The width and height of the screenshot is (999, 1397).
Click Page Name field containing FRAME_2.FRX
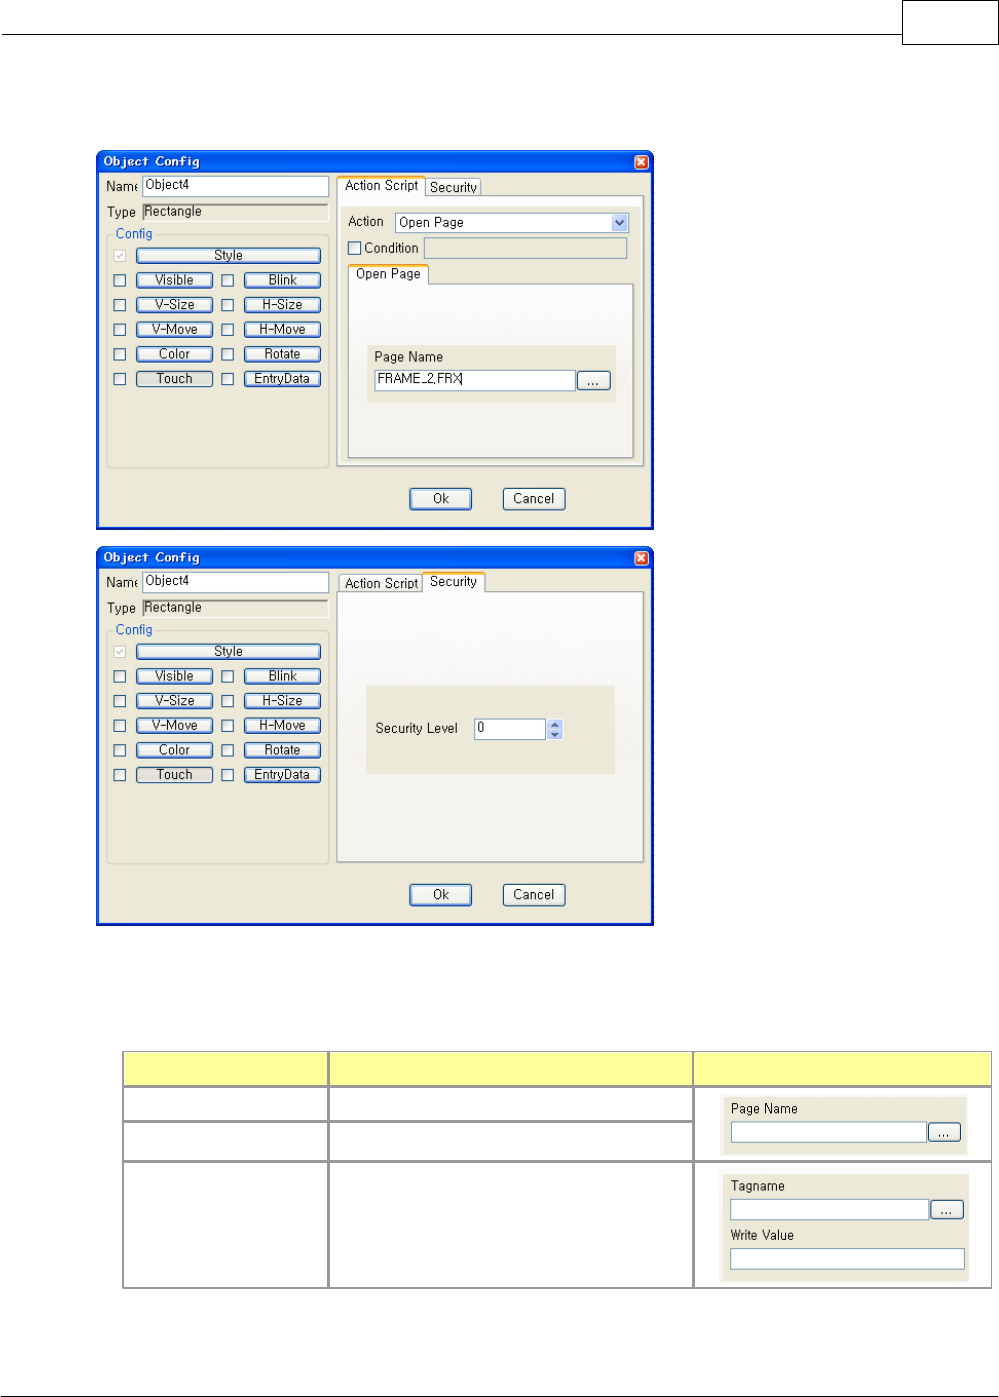pyautogui.click(x=475, y=380)
